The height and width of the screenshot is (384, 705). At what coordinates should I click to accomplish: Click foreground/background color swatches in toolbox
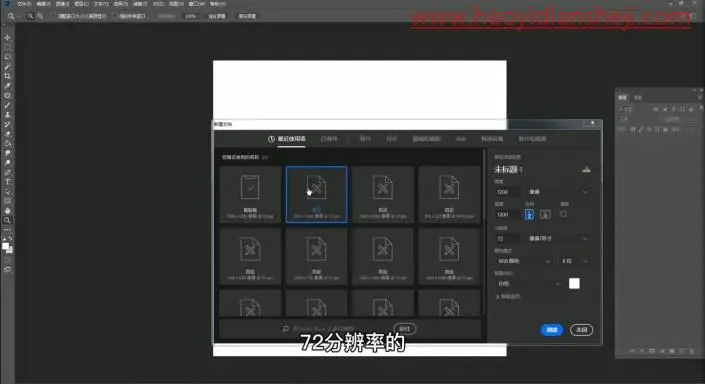point(7,247)
